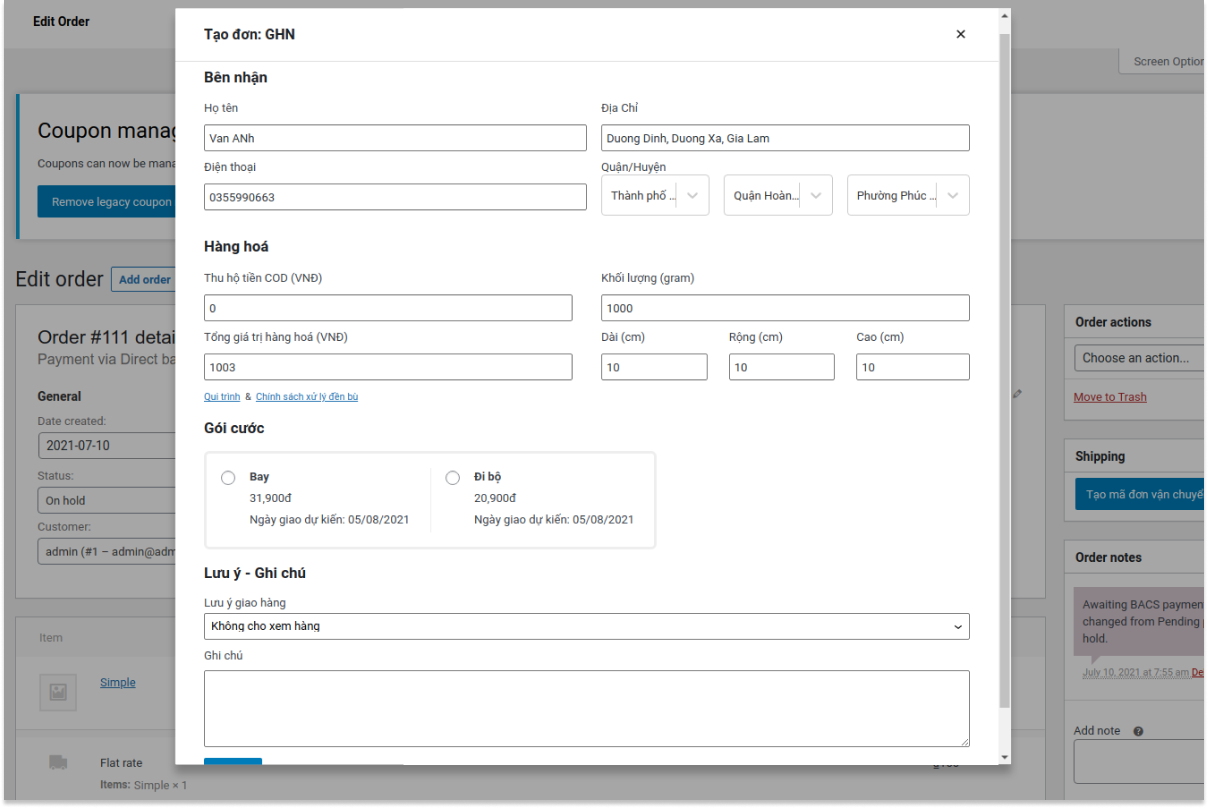Screen dimensions: 1208x808
Task: Open the Lưu ý giao hàng dropdown
Action: [x=586, y=626]
